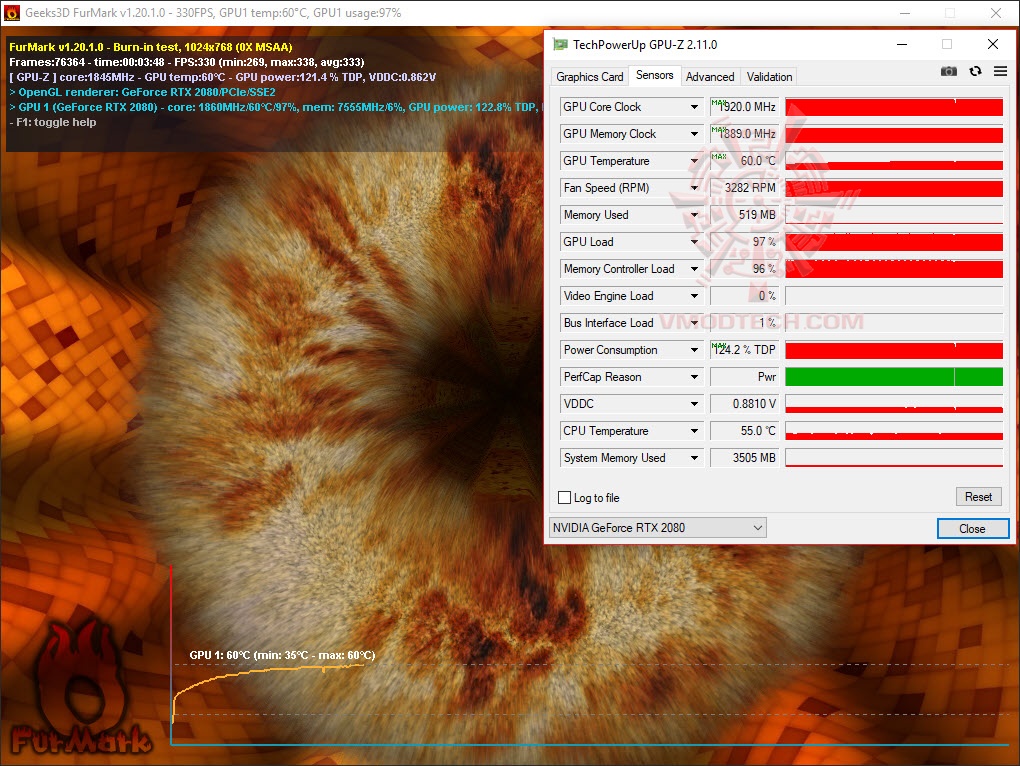Click the 124.2 % TDP value
1020x766 pixels.
[745, 350]
